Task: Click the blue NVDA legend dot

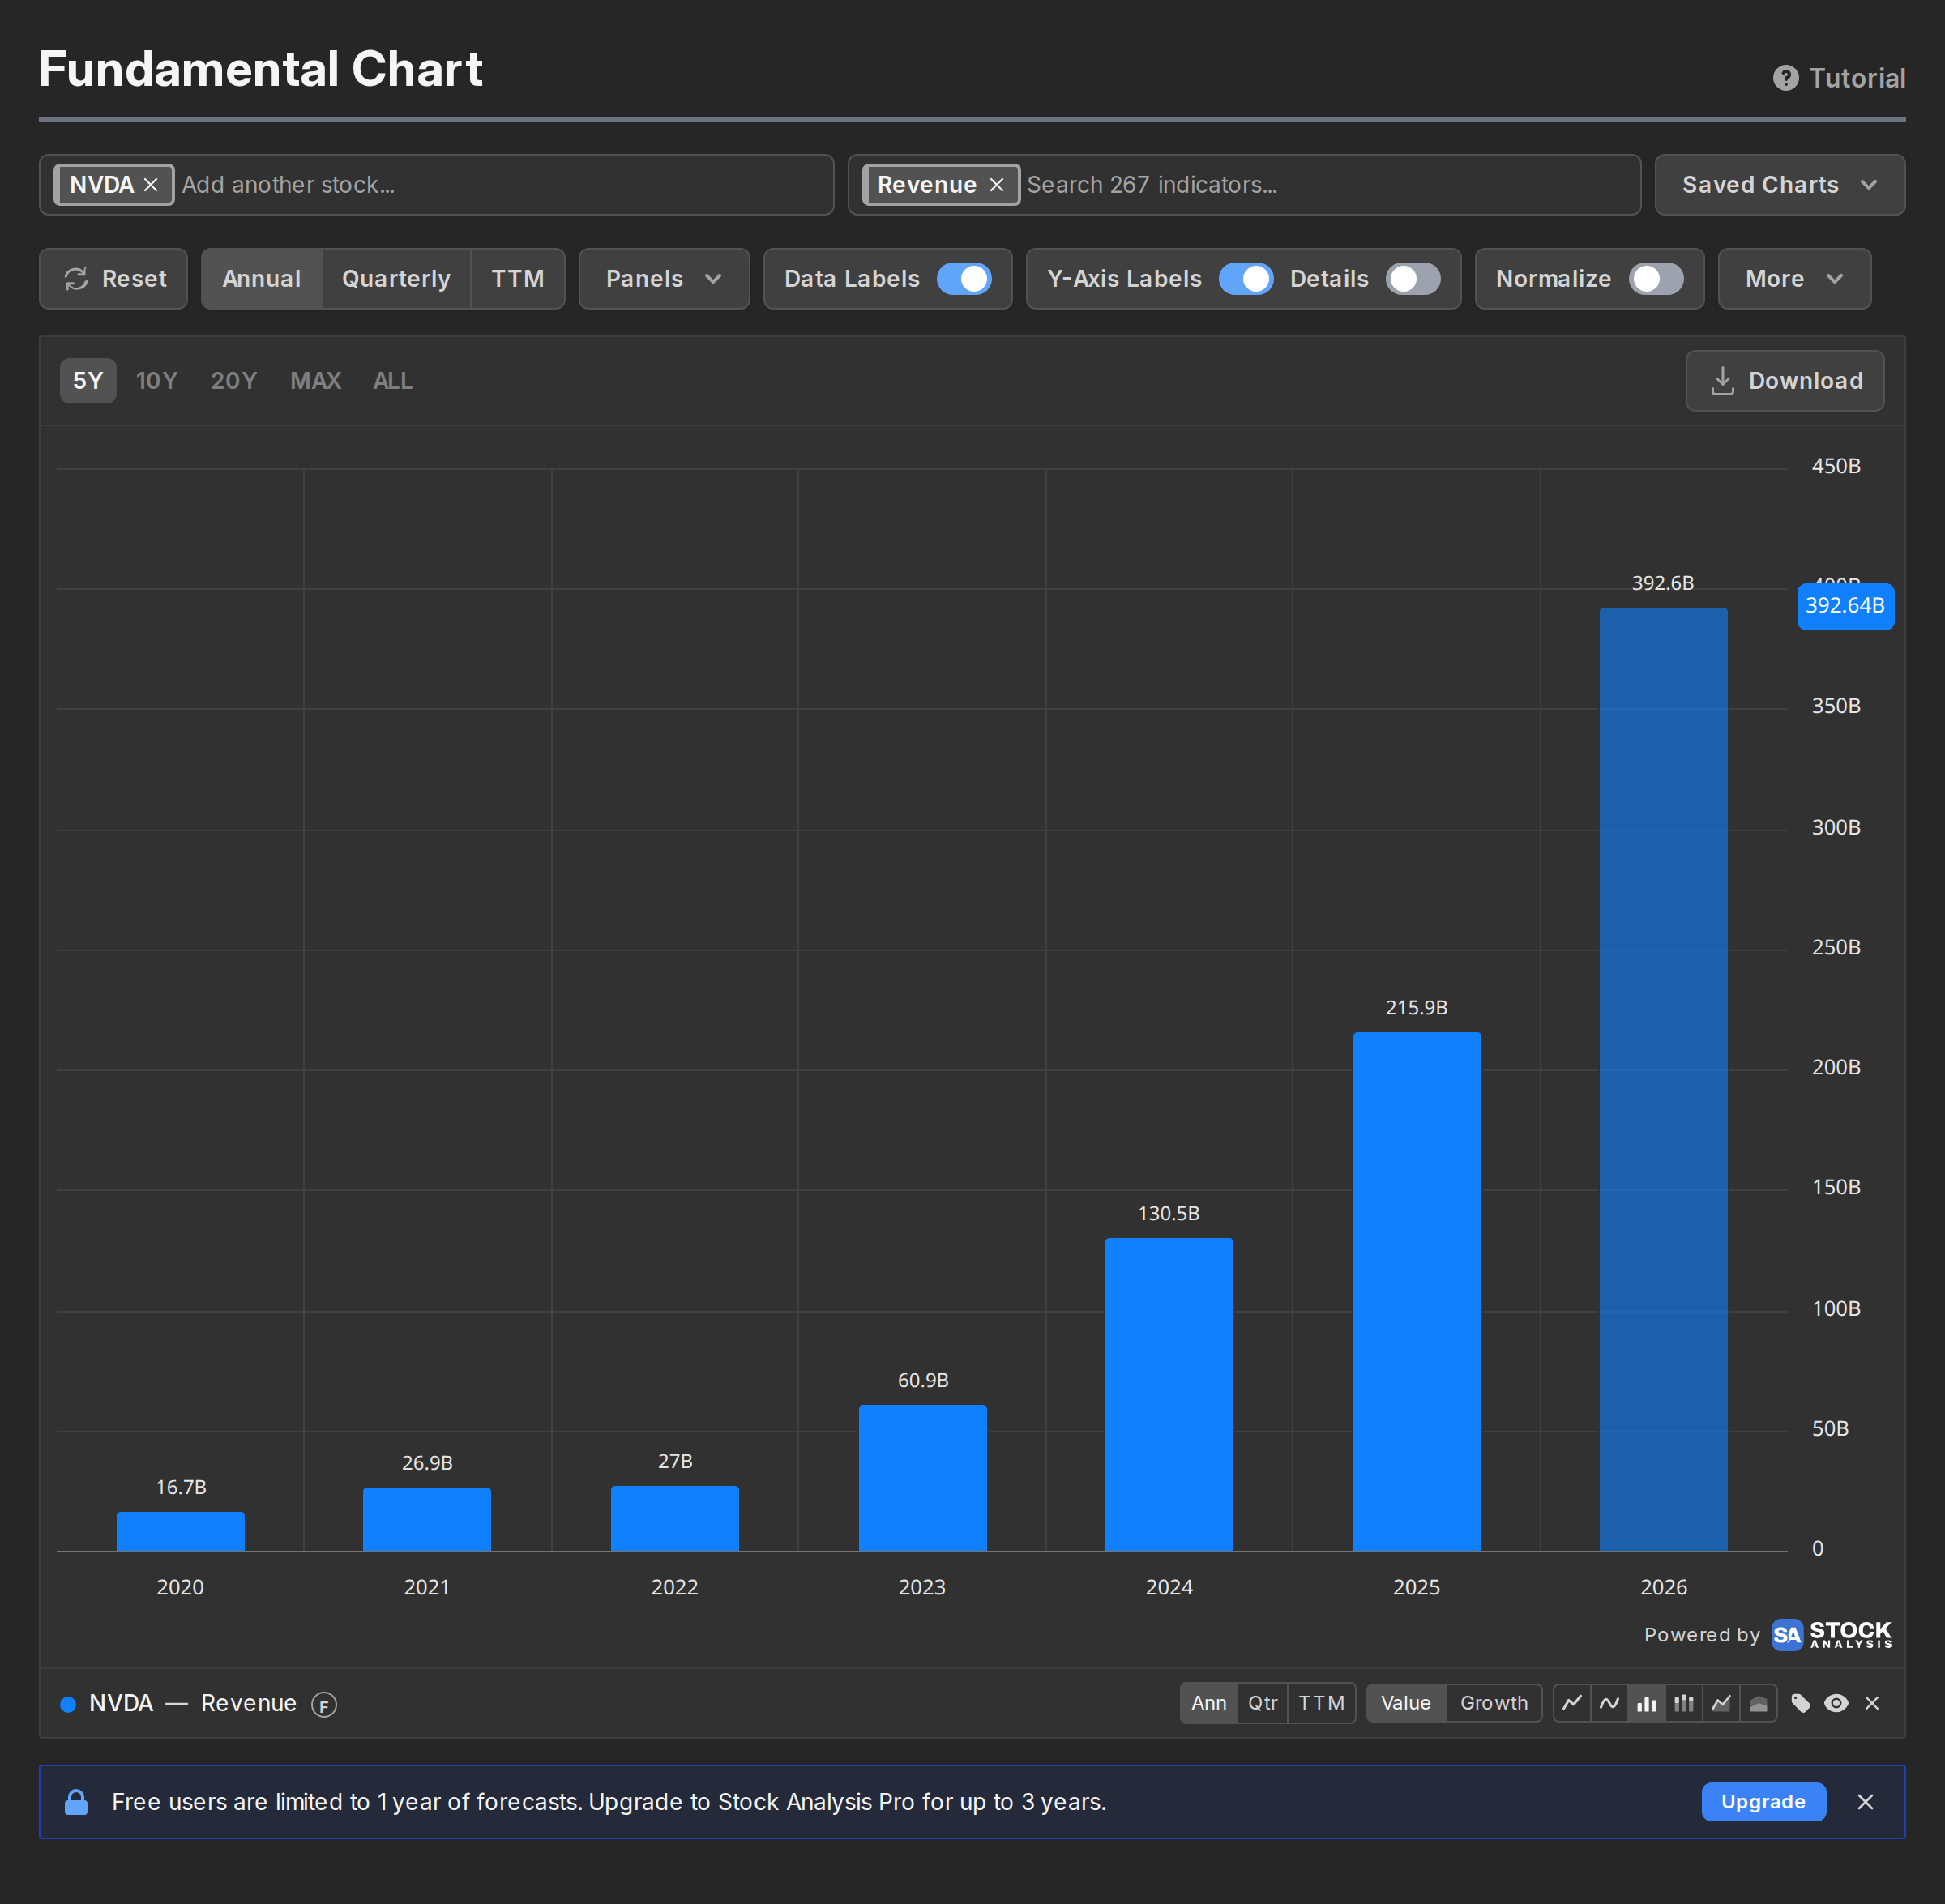Action: (68, 1704)
